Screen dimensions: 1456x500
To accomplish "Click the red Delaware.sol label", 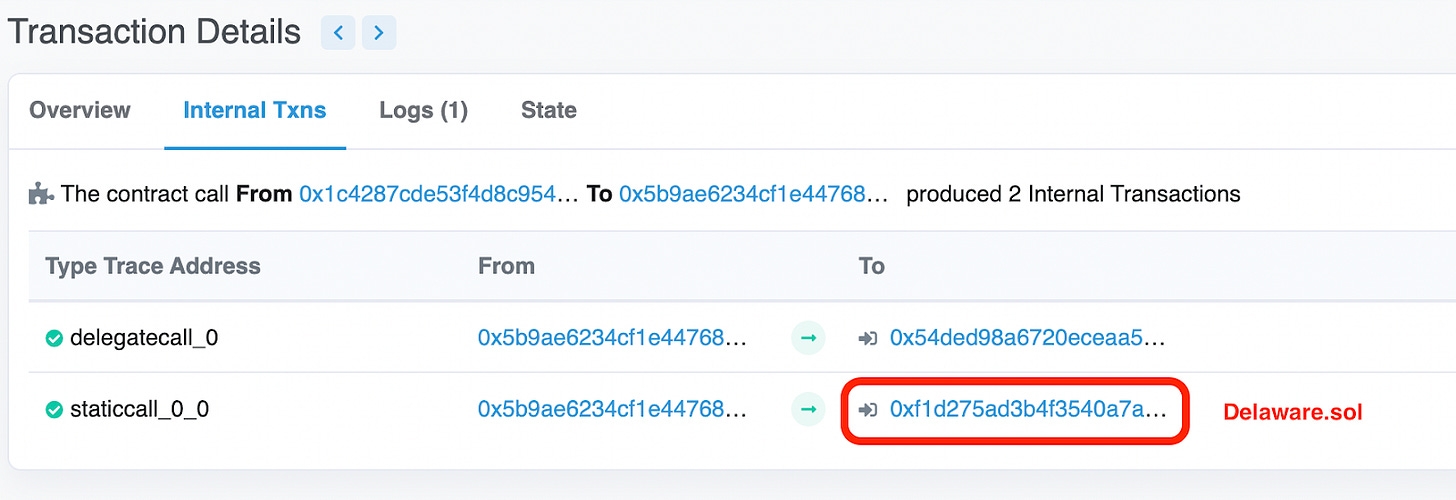I will [1293, 411].
